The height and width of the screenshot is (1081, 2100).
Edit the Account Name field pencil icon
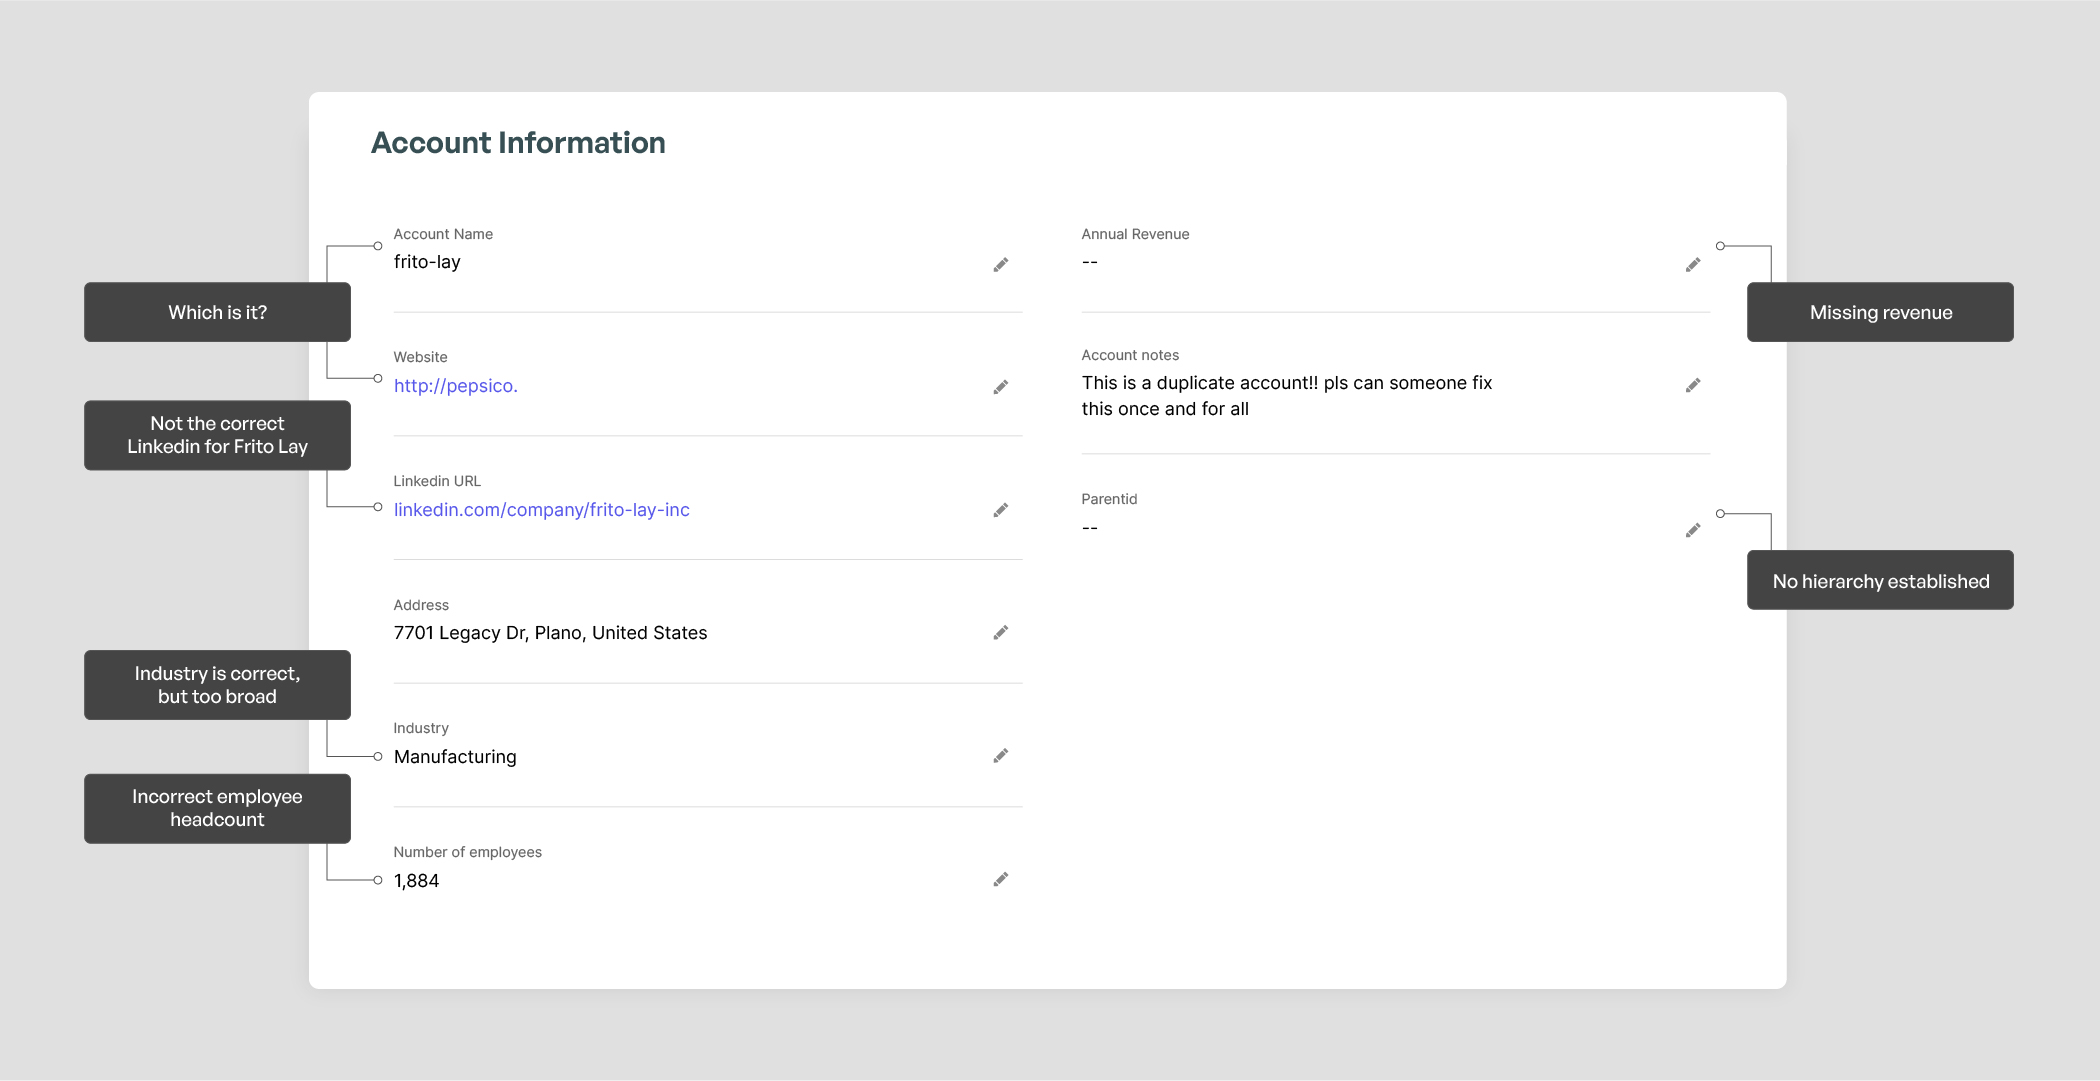tap(1000, 265)
